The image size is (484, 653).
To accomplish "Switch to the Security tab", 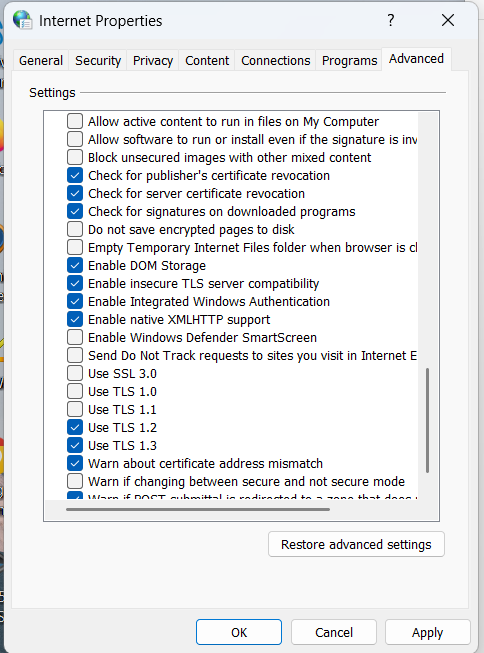I will tap(98, 61).
